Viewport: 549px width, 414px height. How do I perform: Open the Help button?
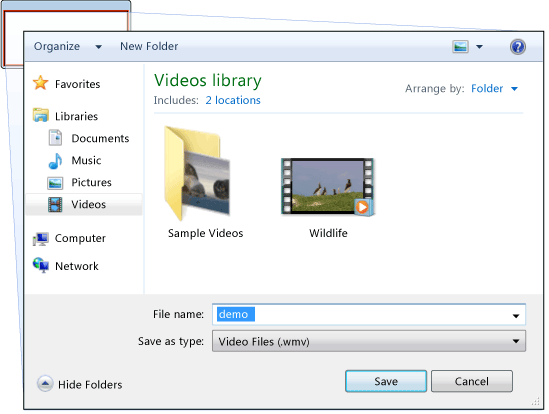click(x=518, y=47)
